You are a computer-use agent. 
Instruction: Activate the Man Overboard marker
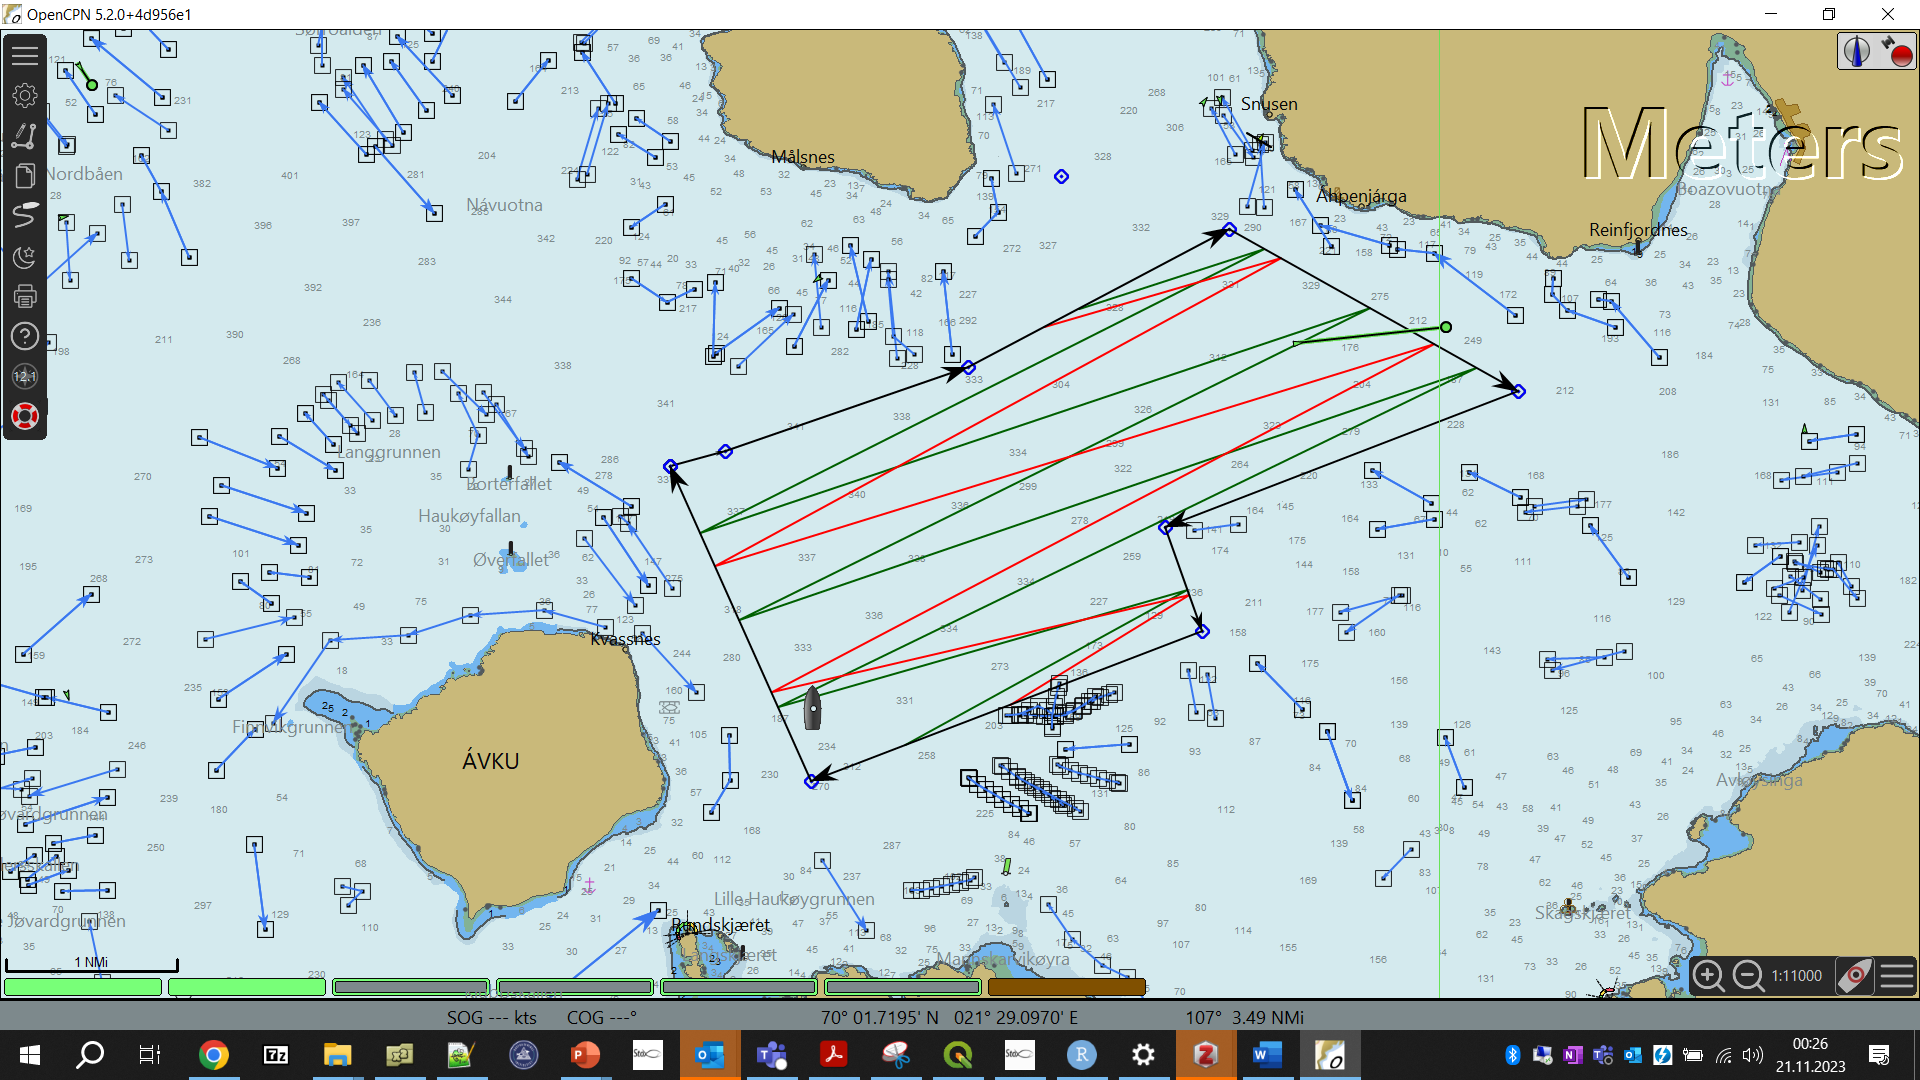tap(25, 415)
